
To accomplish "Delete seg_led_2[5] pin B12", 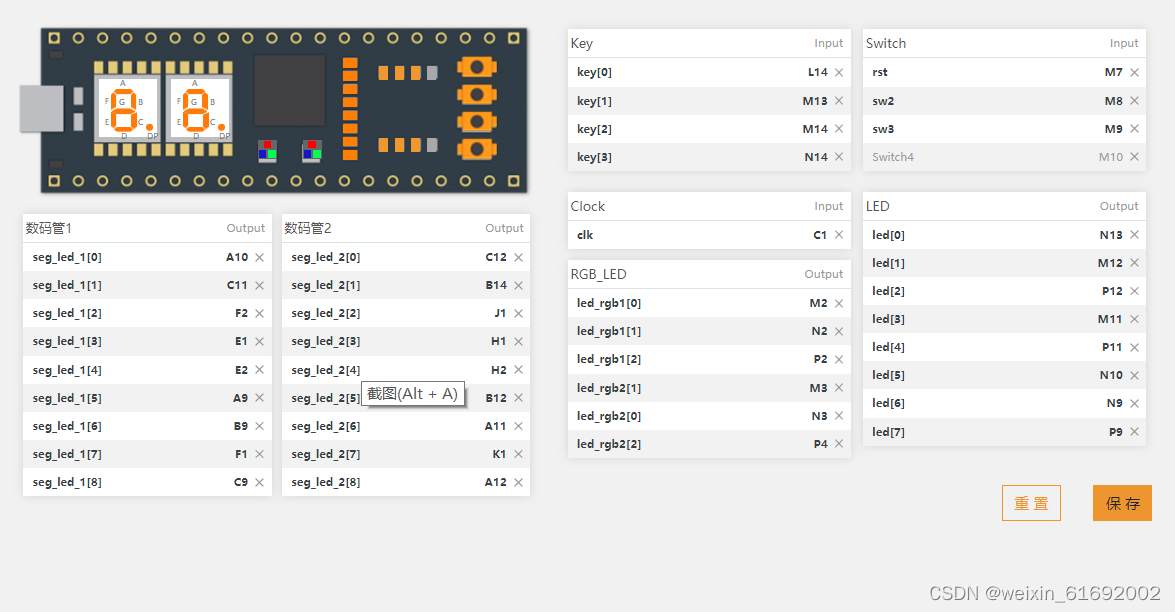I will [519, 398].
